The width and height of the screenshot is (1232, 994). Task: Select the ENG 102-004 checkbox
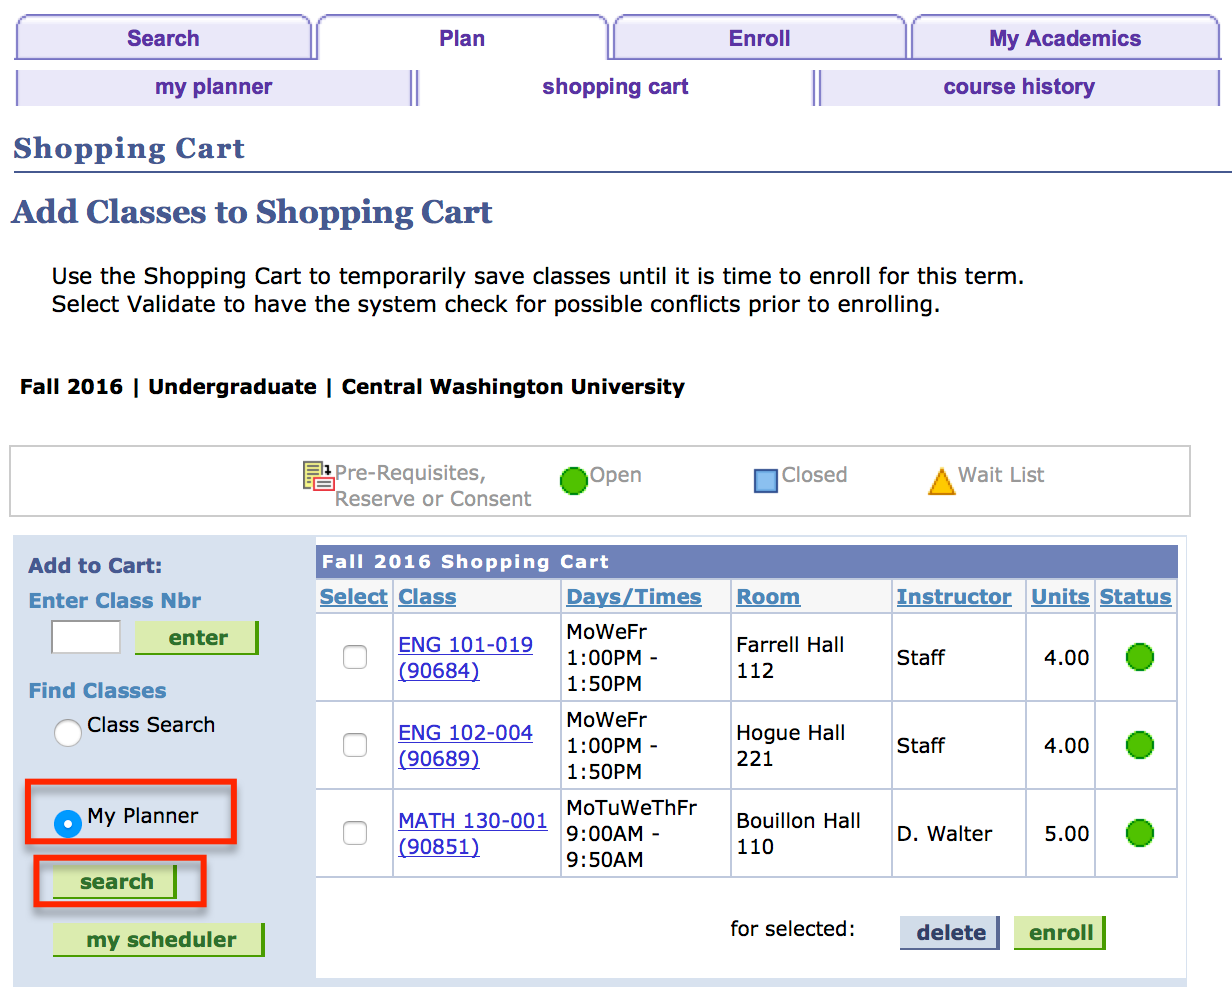(x=355, y=745)
